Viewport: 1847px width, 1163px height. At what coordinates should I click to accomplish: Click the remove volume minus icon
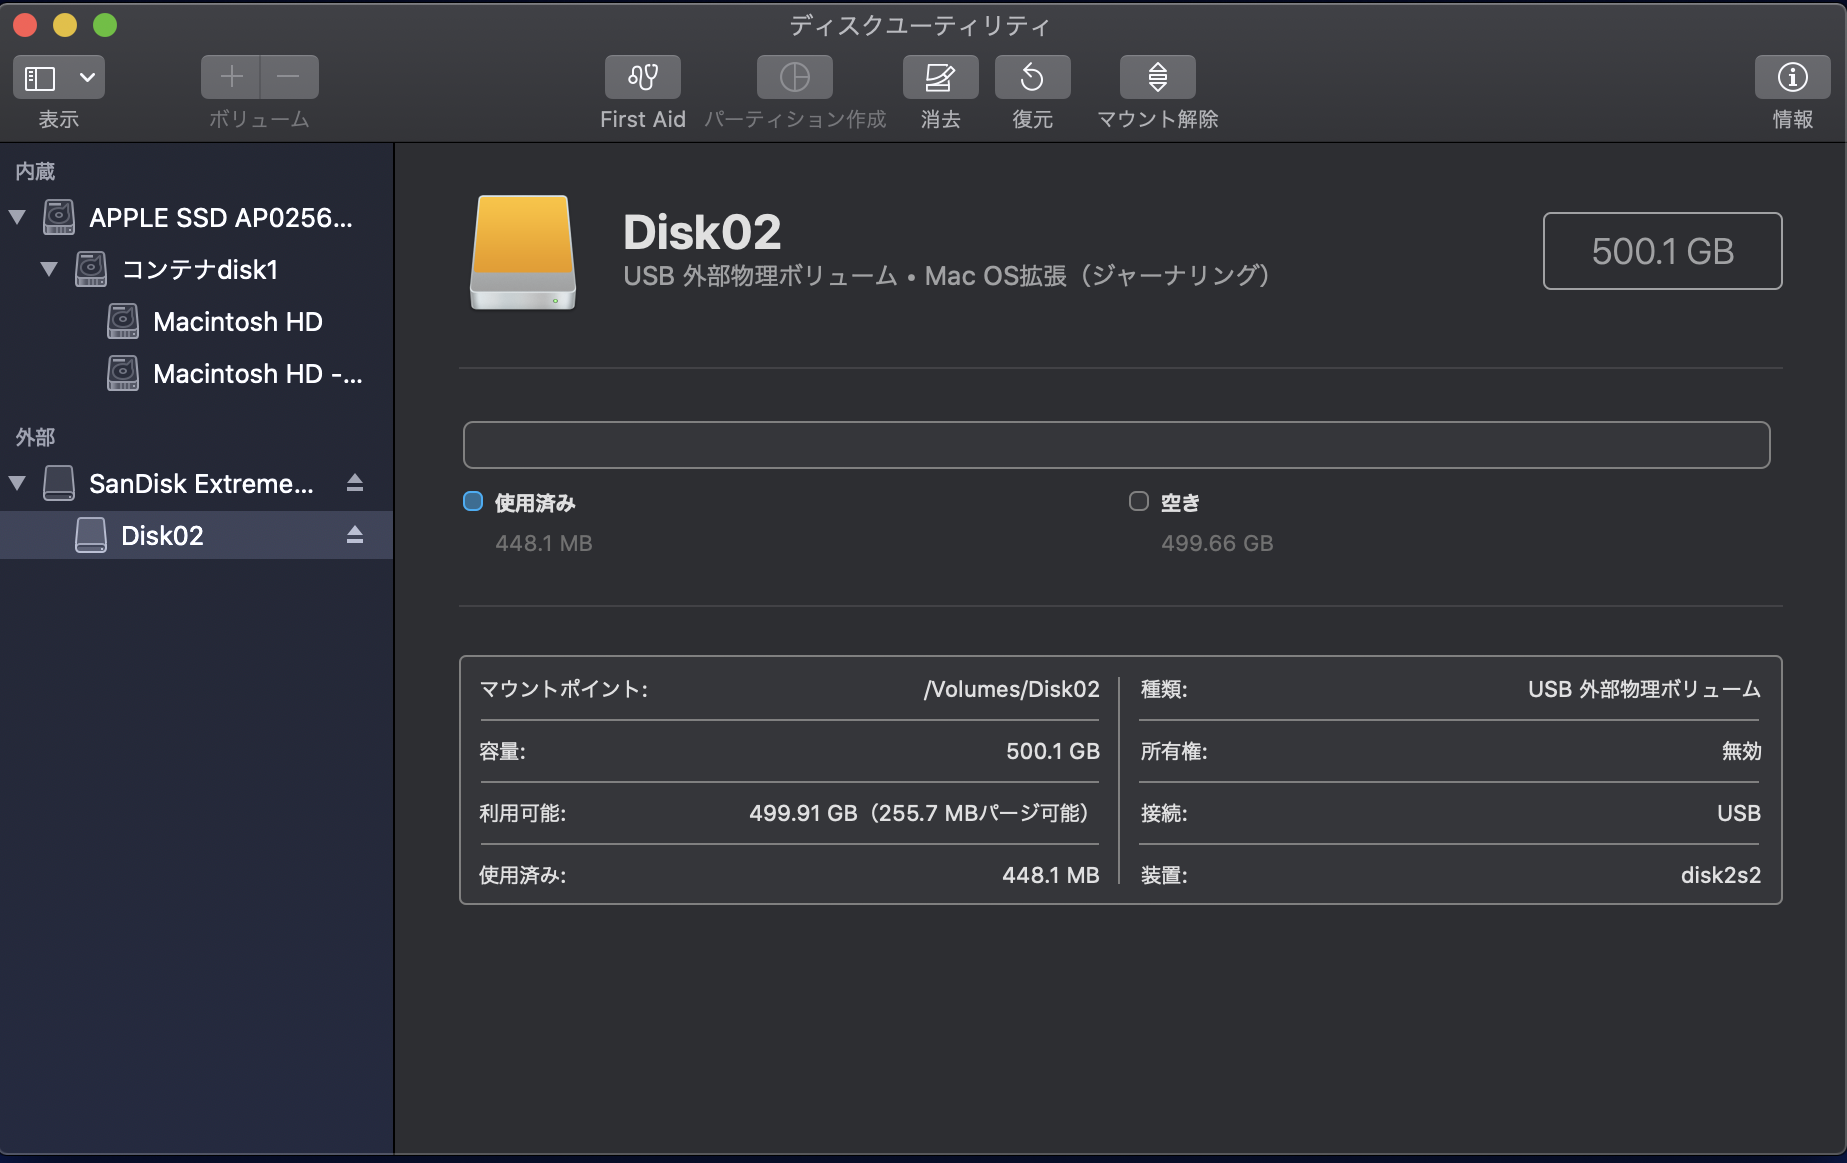289,77
